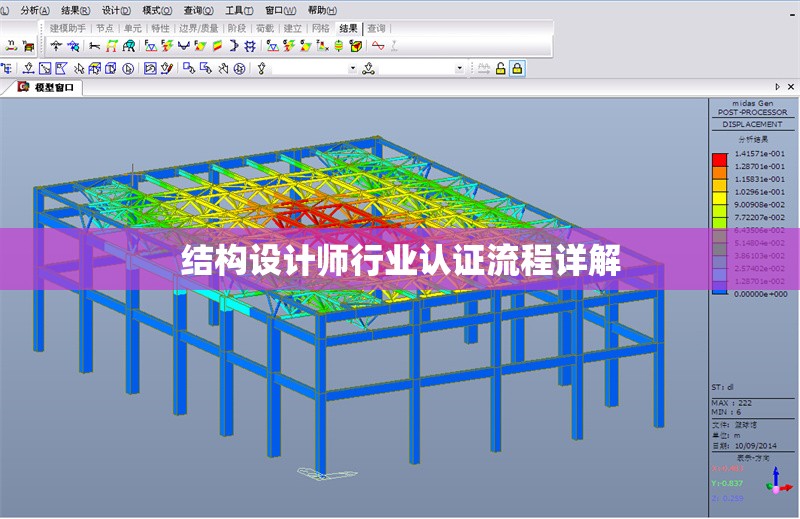Screen dimensions: 800x519
Task: Expand the first toolbar combo box dropdown
Action: point(352,68)
